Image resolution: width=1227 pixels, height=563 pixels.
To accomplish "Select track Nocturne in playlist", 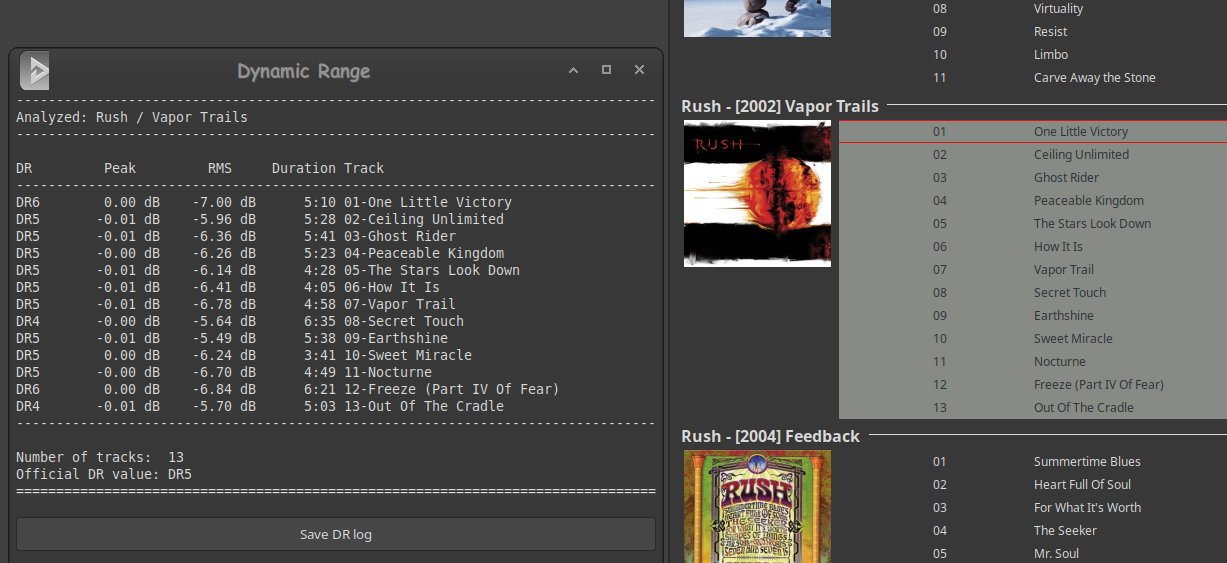I will click(x=1033, y=361).
